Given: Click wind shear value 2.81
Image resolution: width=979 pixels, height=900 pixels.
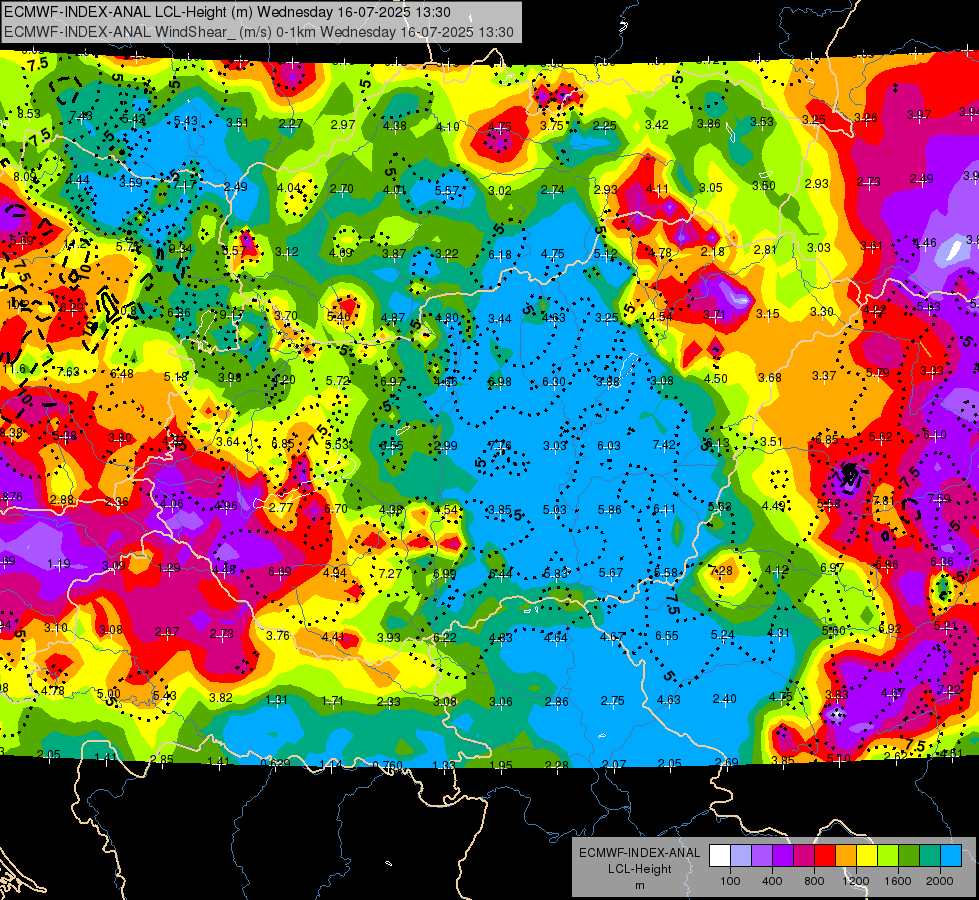Looking at the screenshot, I should (765, 250).
